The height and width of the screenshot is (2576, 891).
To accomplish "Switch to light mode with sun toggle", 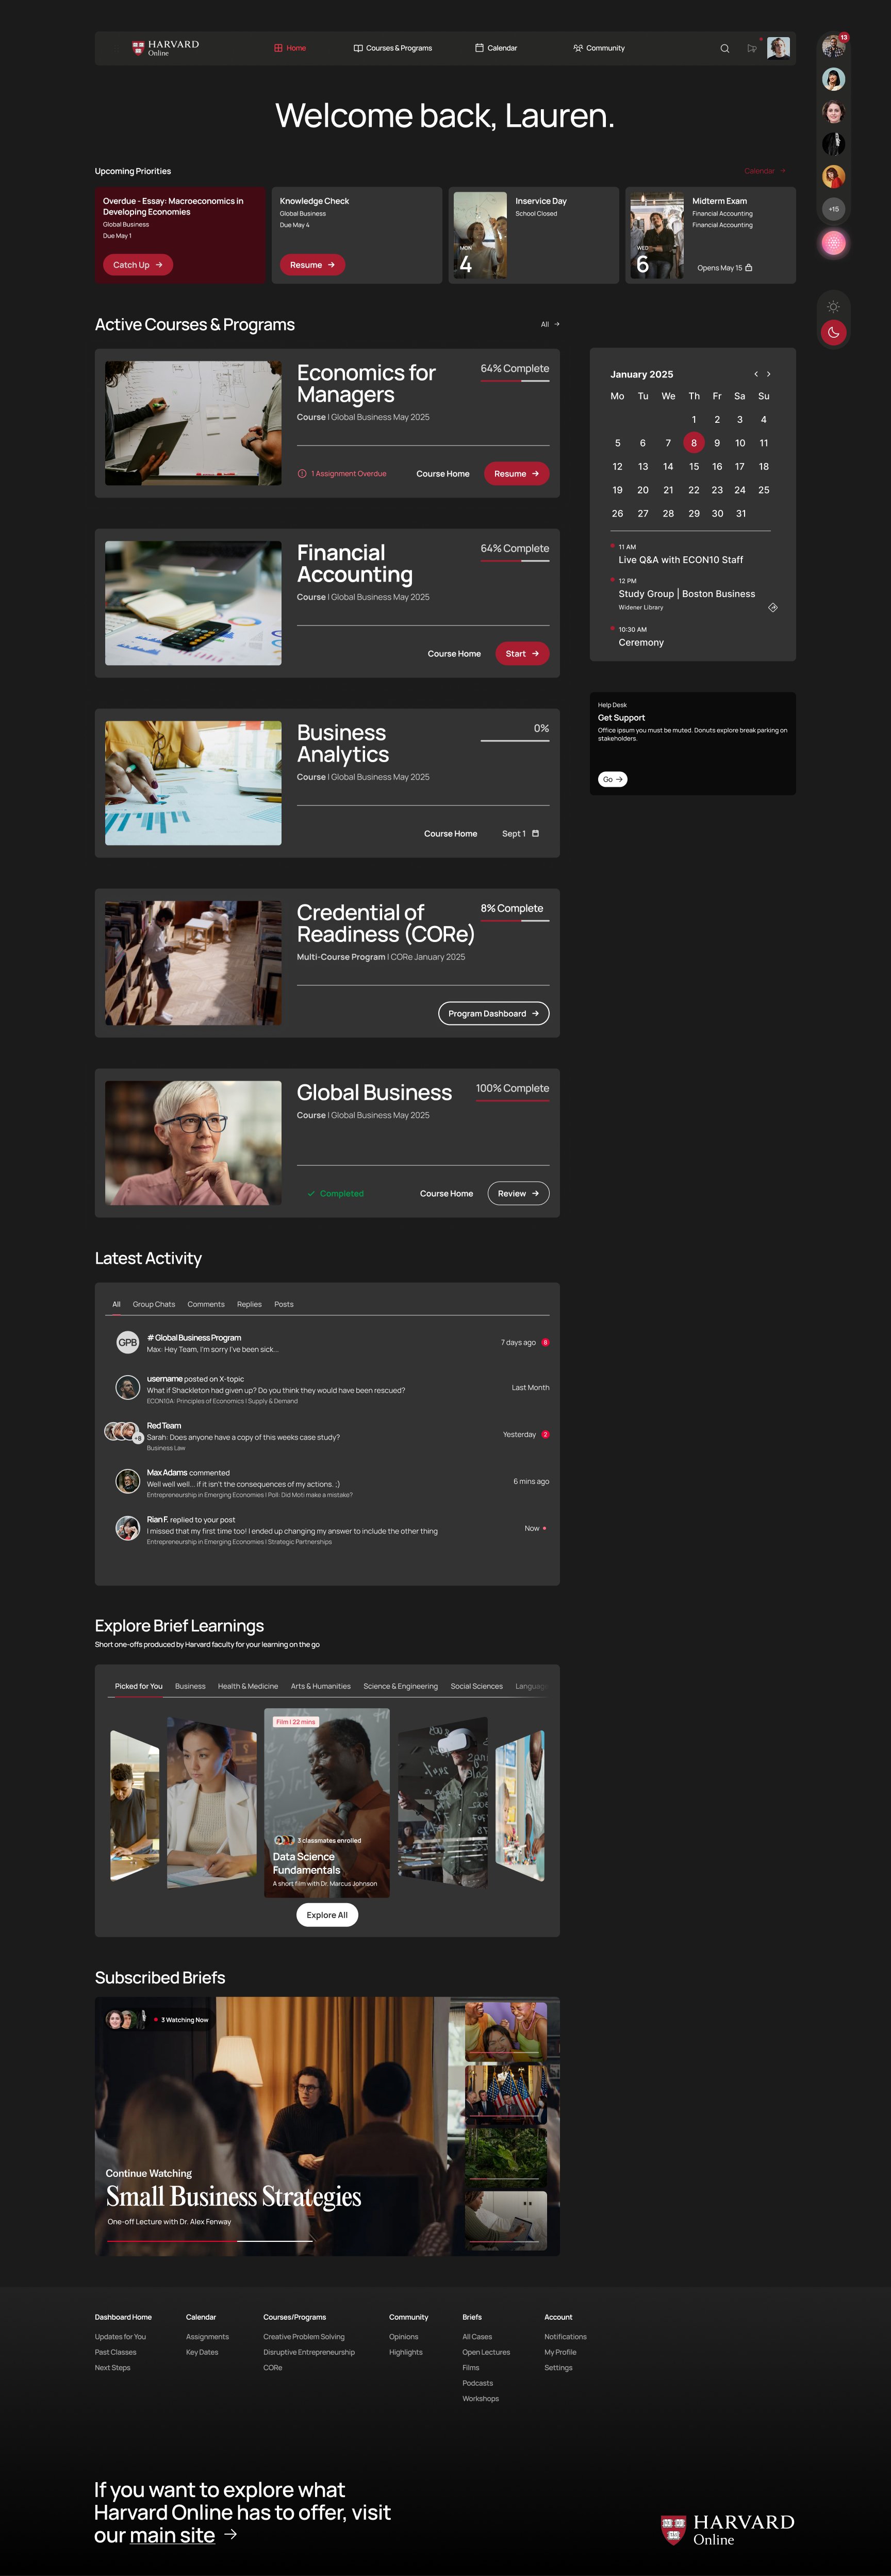I will pyautogui.click(x=833, y=306).
